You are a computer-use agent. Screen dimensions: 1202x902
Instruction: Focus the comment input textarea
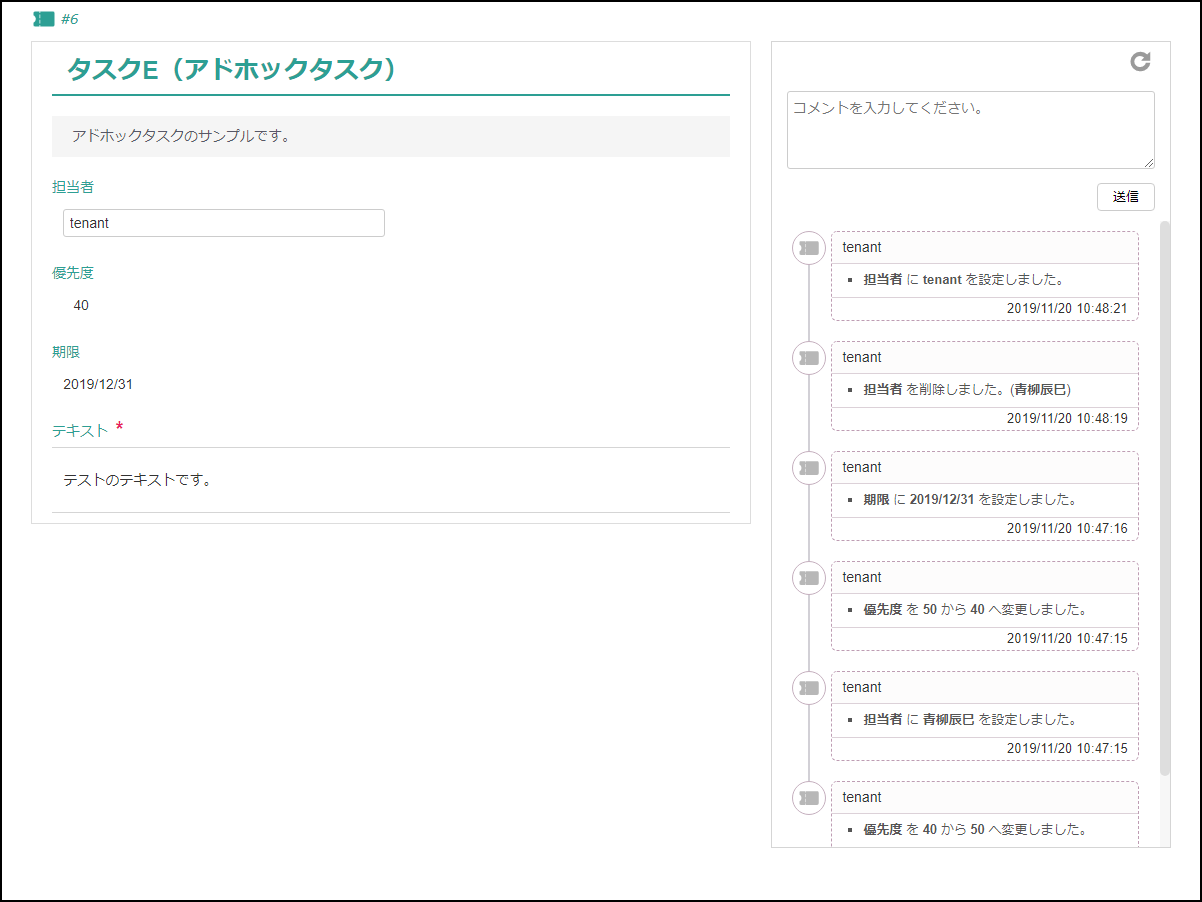[971, 130]
